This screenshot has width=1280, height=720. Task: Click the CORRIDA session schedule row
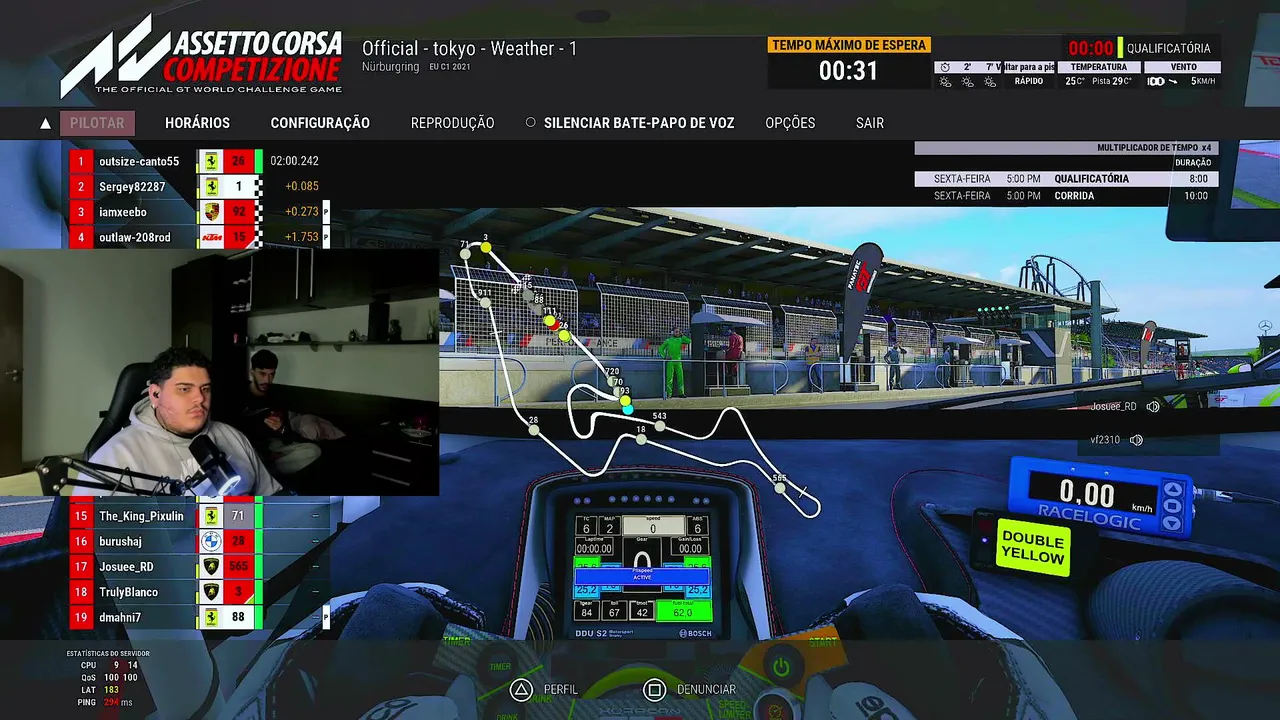(1066, 196)
